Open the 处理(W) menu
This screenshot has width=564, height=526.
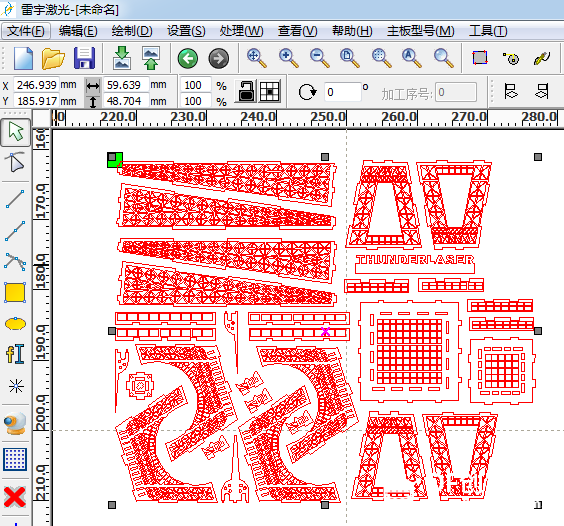[x=241, y=31]
